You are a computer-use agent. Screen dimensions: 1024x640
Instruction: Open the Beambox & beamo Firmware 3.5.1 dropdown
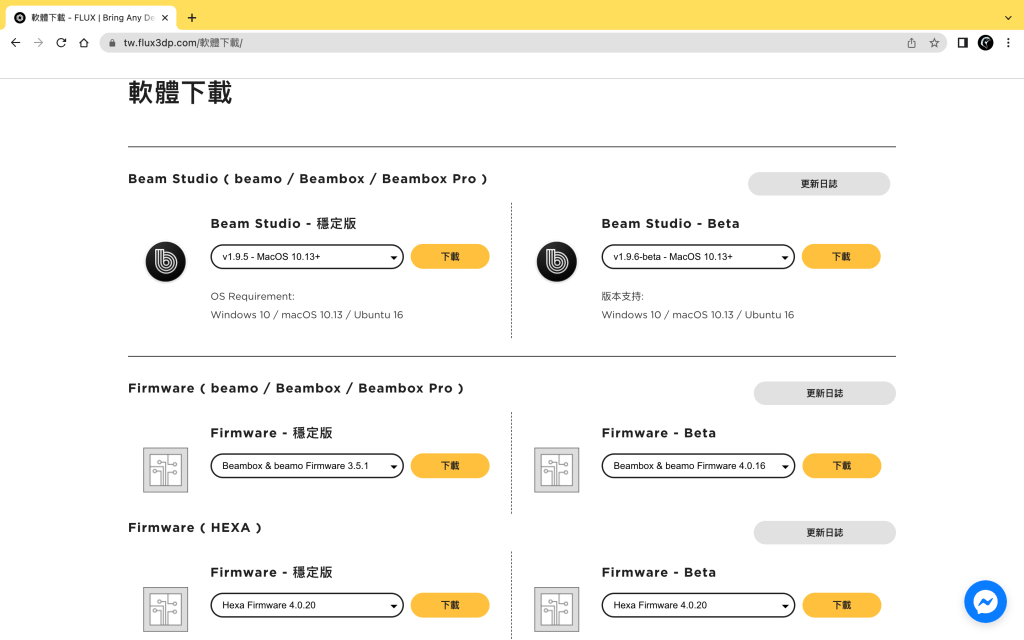point(307,466)
